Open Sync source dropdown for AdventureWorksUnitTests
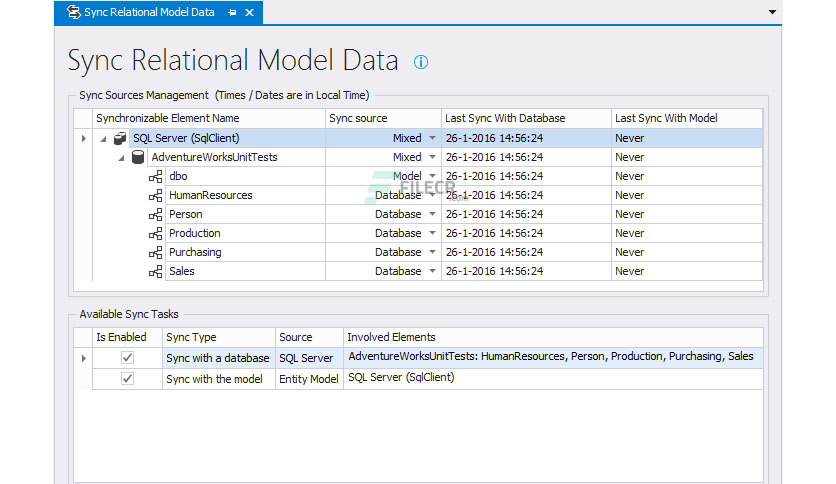The height and width of the screenshot is (484, 836). (x=432, y=157)
